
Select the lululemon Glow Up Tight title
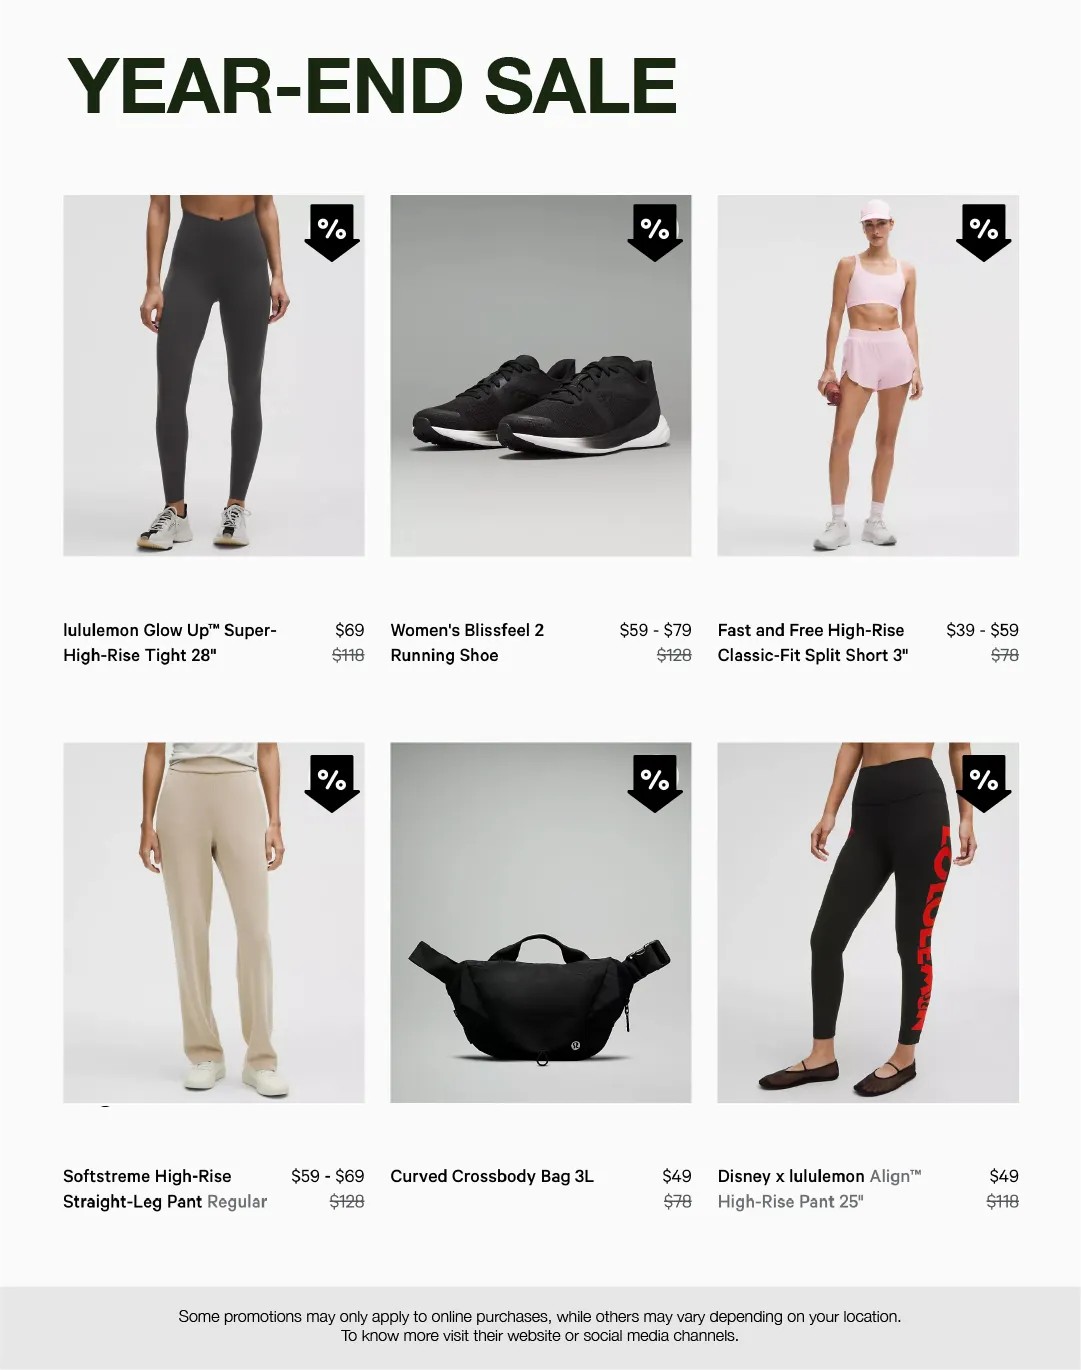170,642
